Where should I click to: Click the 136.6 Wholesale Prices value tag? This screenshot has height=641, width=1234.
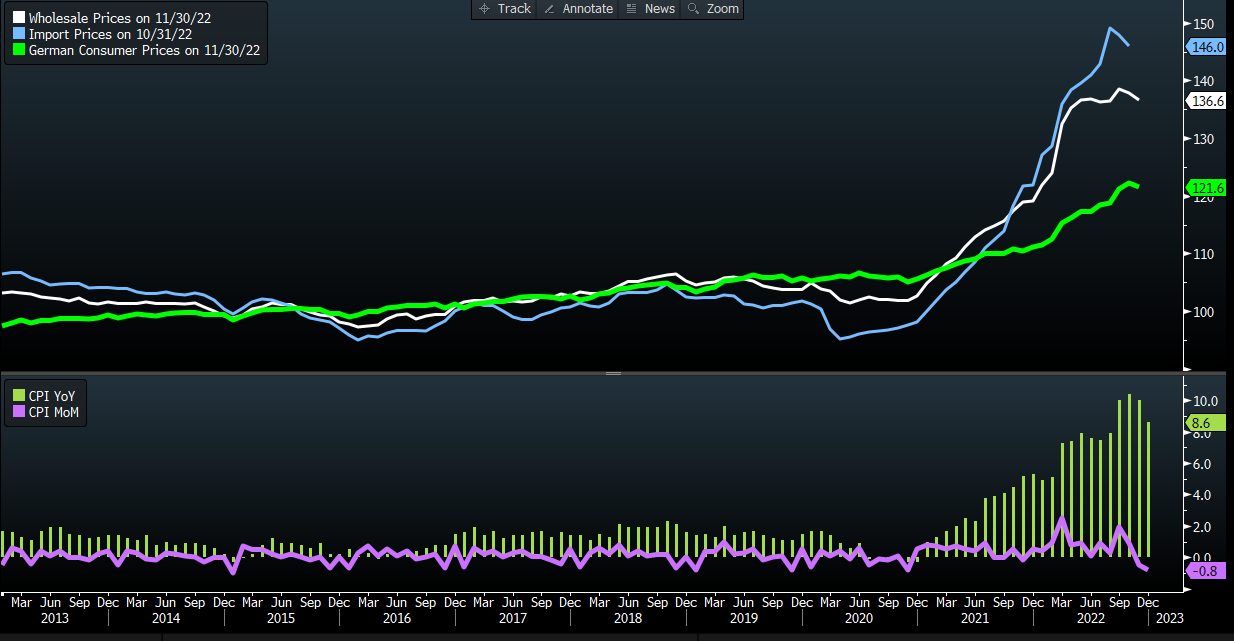tap(1206, 101)
